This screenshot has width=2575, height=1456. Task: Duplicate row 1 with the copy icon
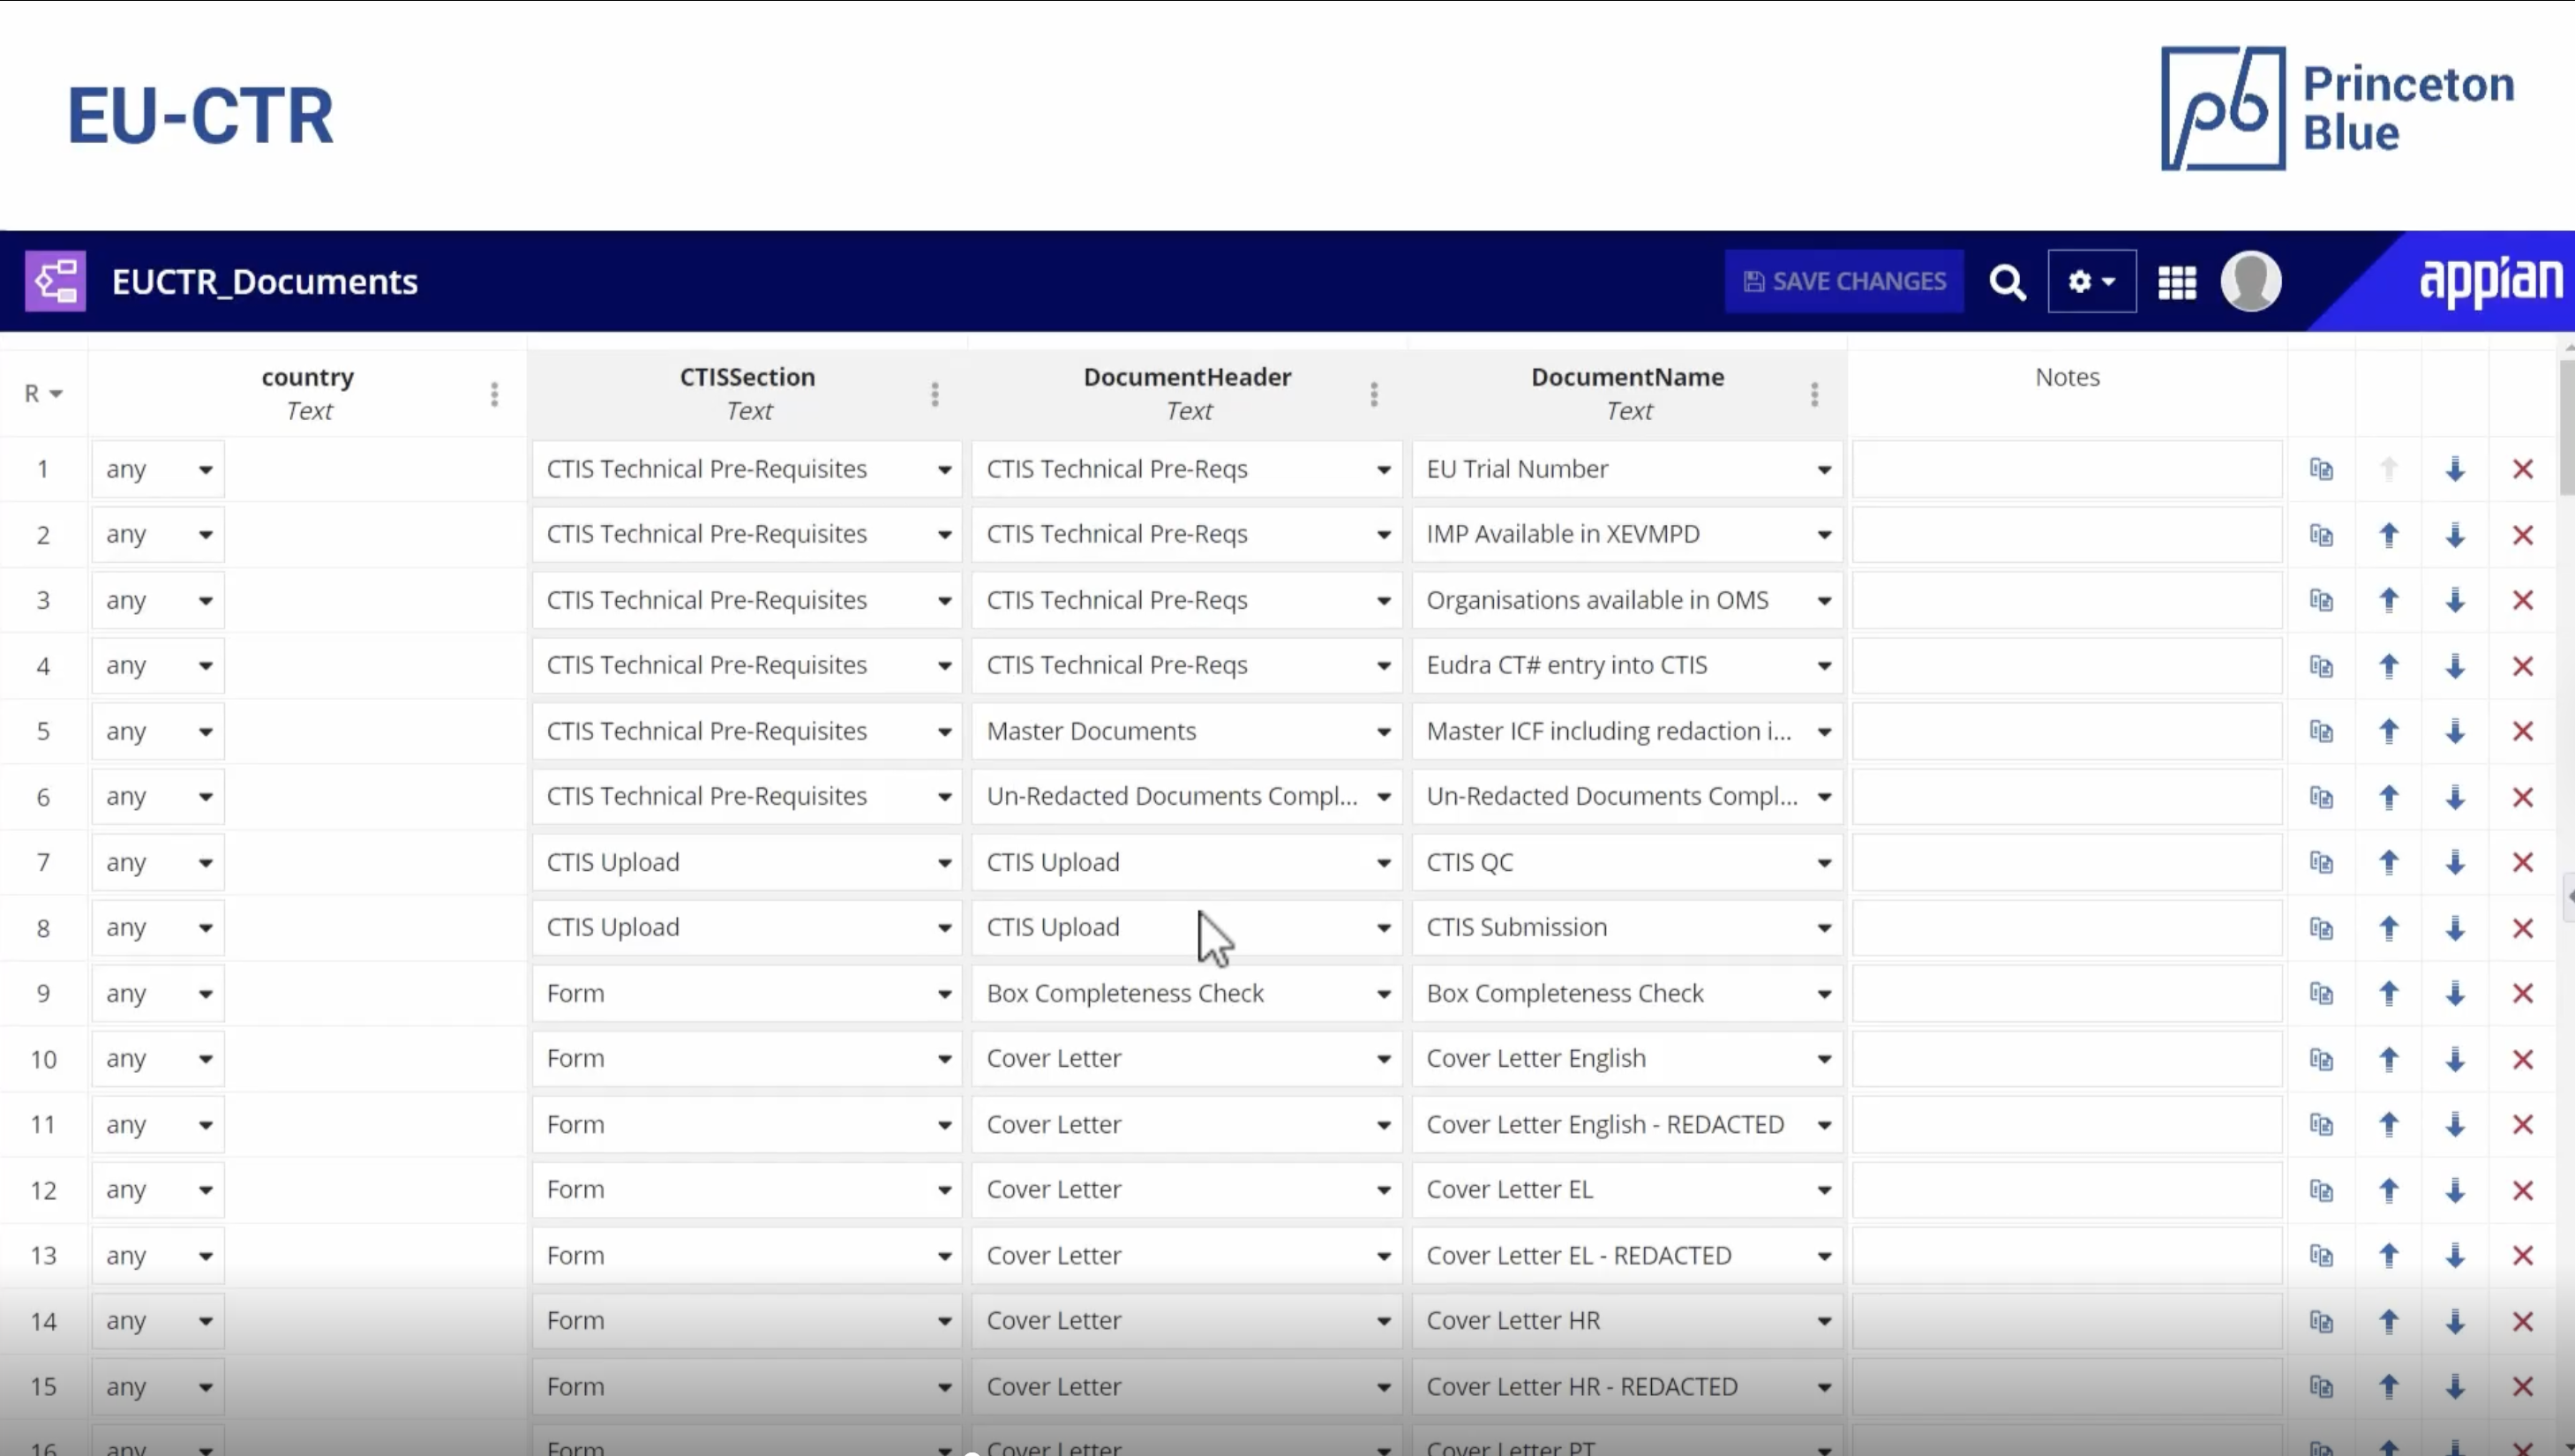pyautogui.click(x=2321, y=469)
